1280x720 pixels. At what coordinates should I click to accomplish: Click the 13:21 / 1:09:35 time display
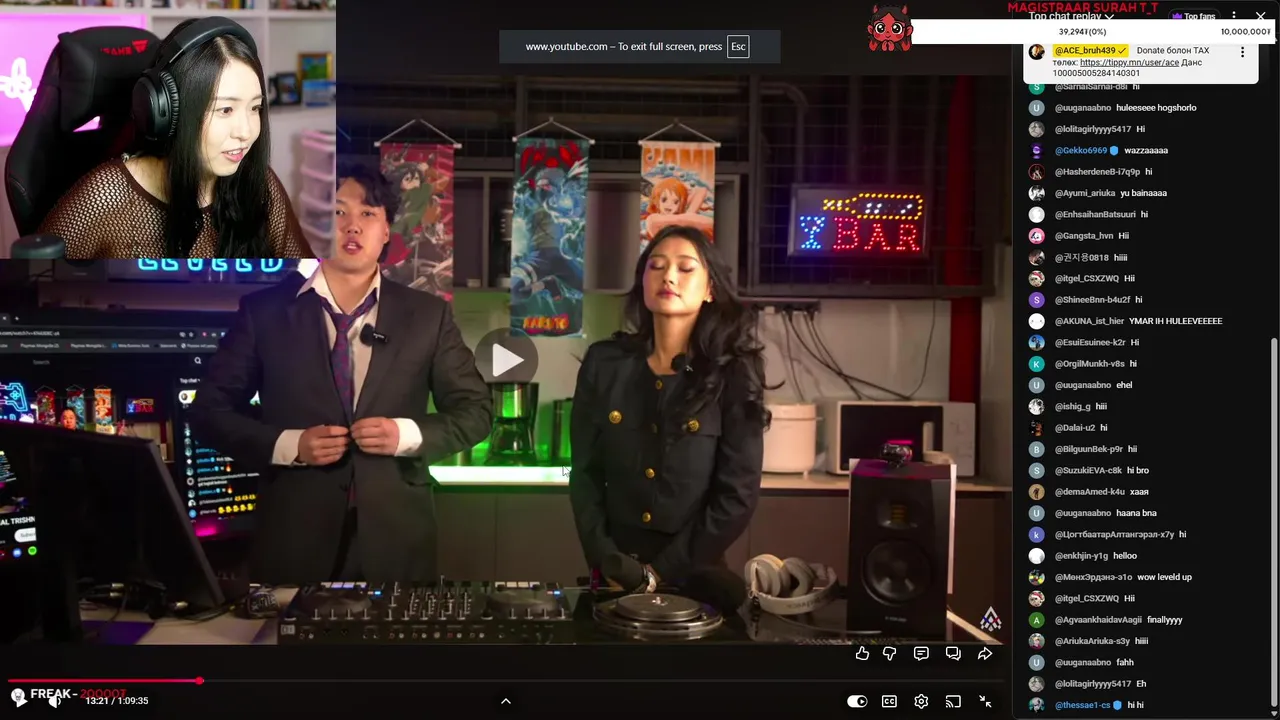pyautogui.click(x=117, y=701)
